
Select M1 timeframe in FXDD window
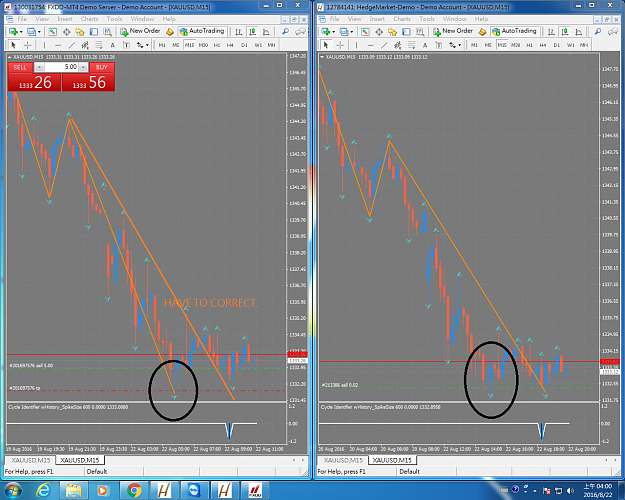[162, 45]
